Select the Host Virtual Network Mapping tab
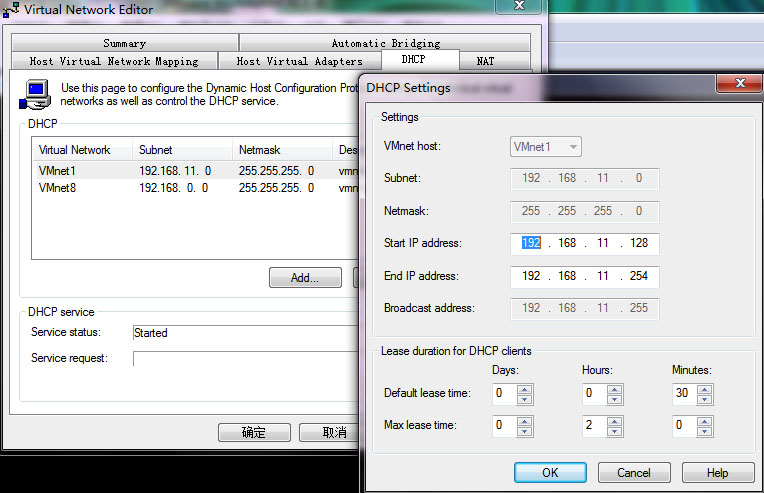Viewport: 764px width, 493px height. pyautogui.click(x=113, y=61)
